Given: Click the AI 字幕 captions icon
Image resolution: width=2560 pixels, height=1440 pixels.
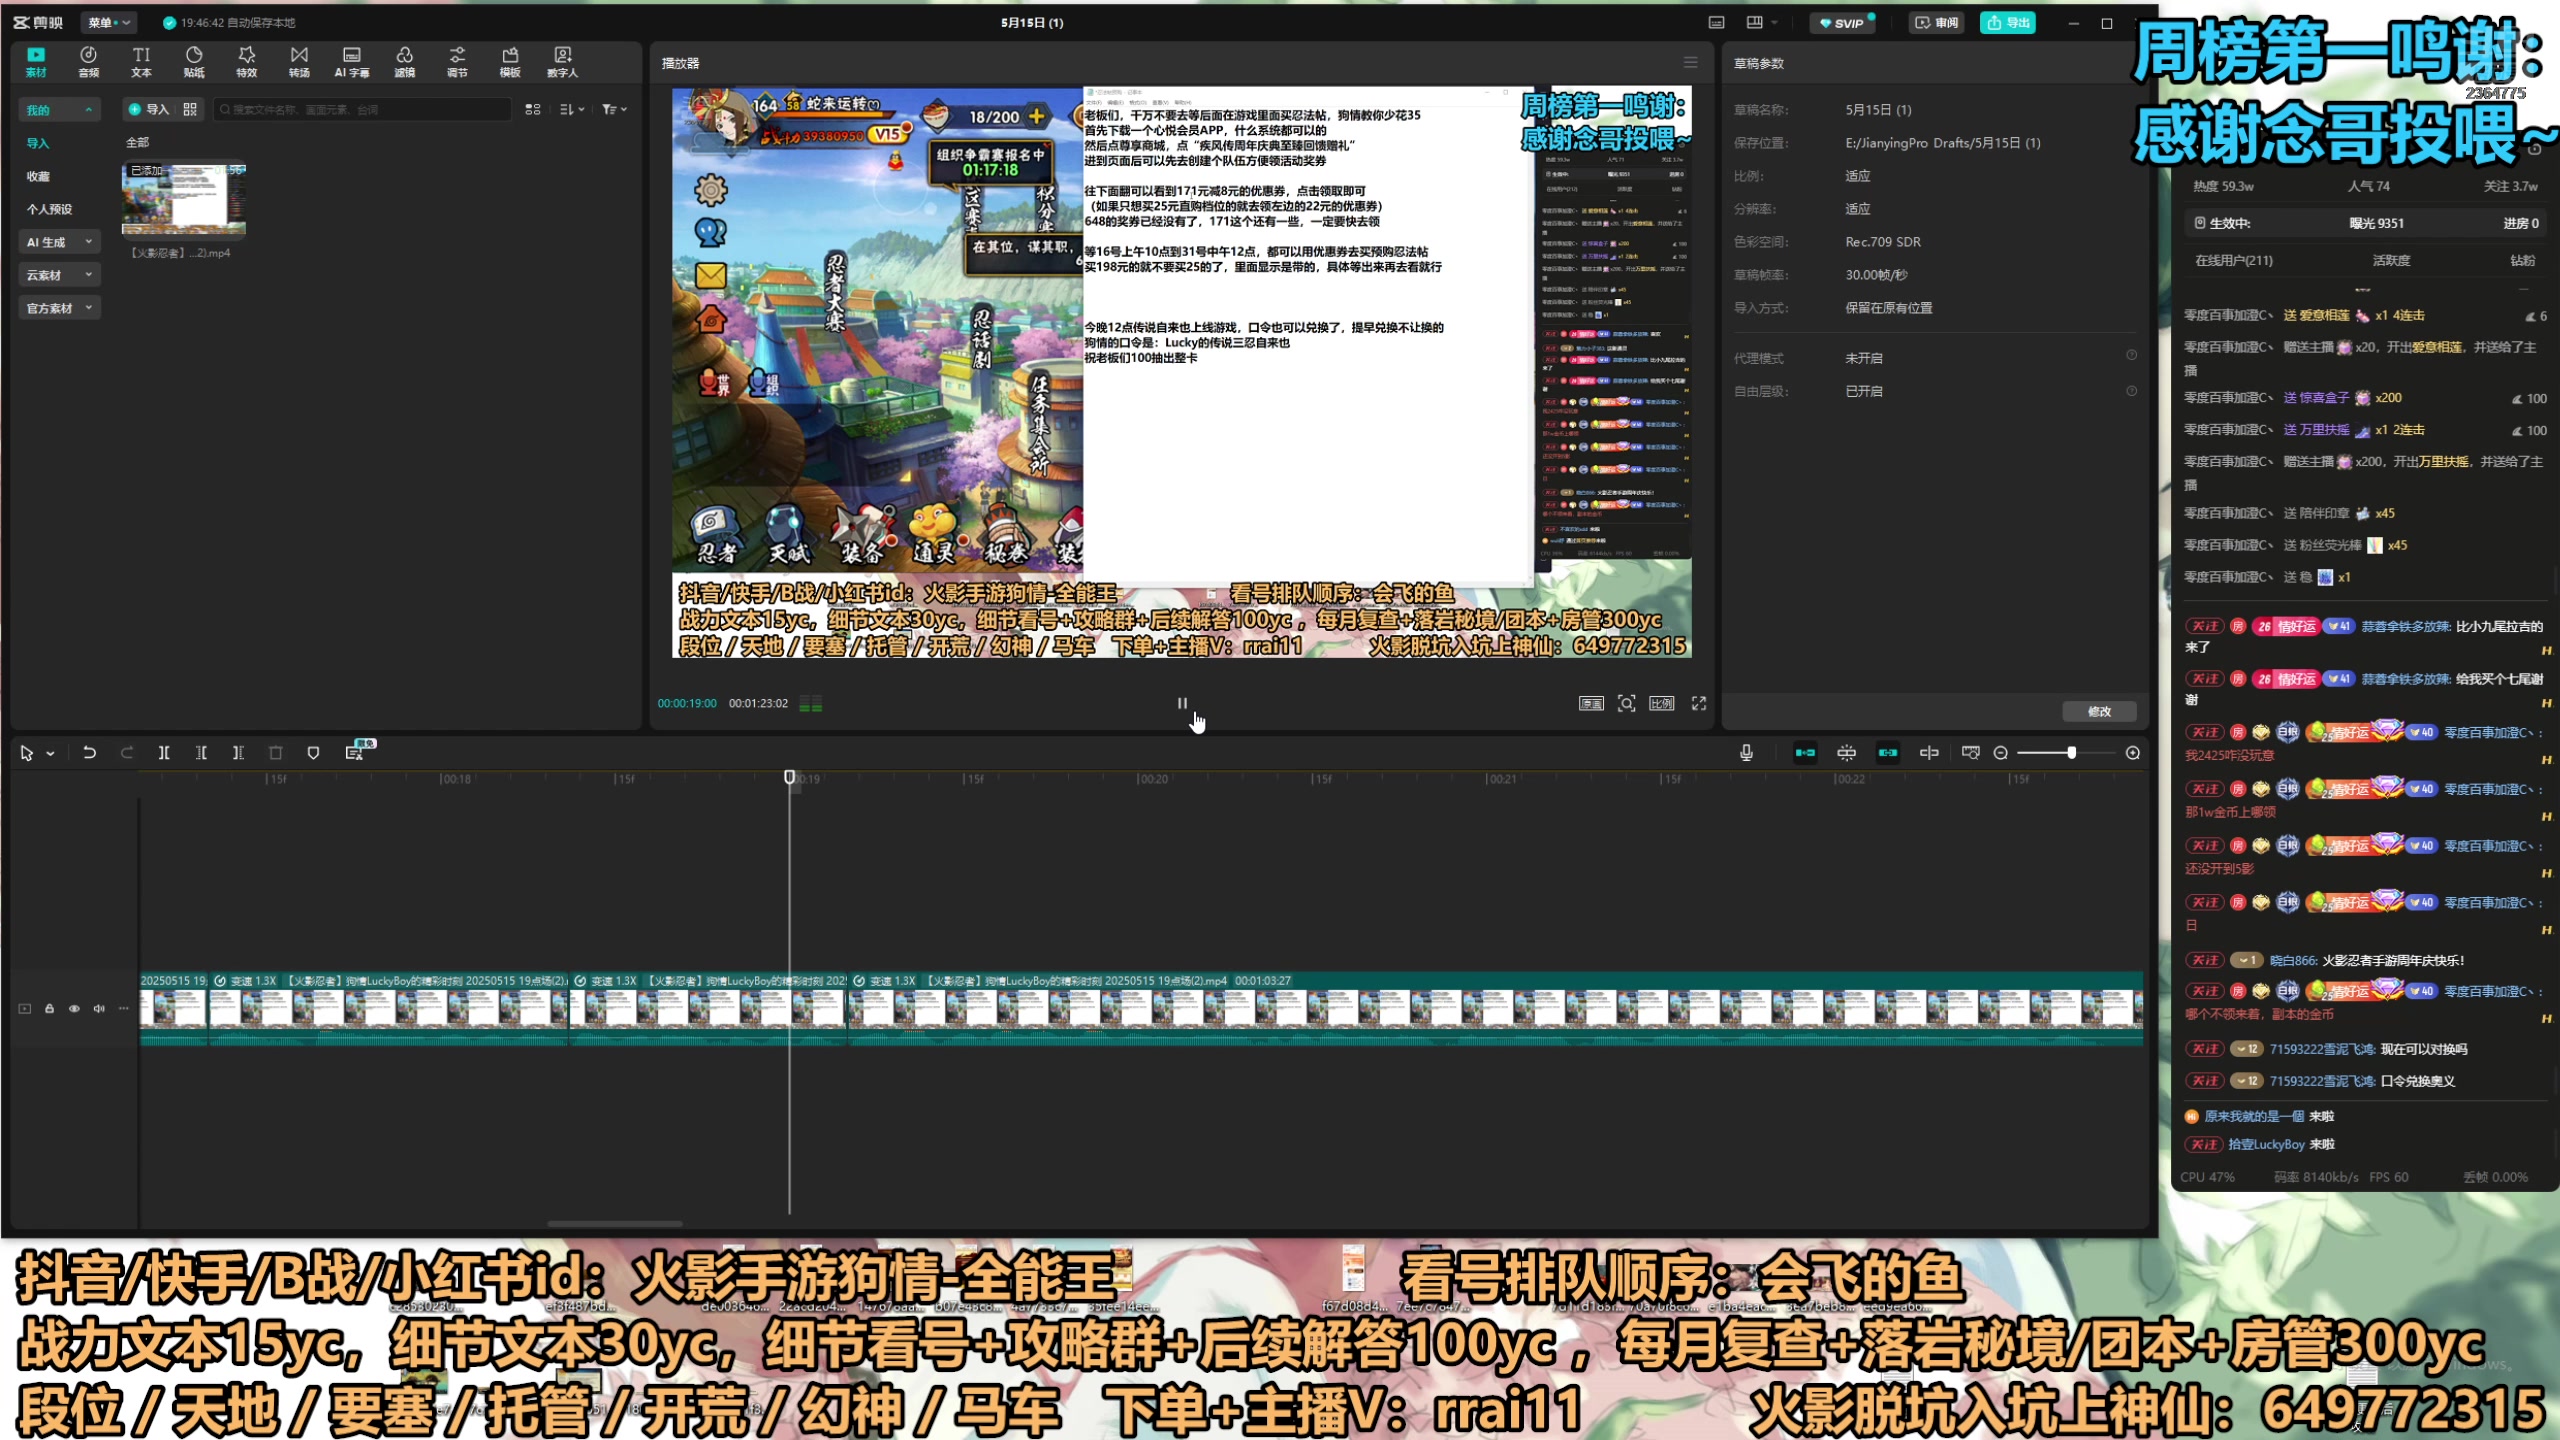Looking at the screenshot, I should pos(352,61).
